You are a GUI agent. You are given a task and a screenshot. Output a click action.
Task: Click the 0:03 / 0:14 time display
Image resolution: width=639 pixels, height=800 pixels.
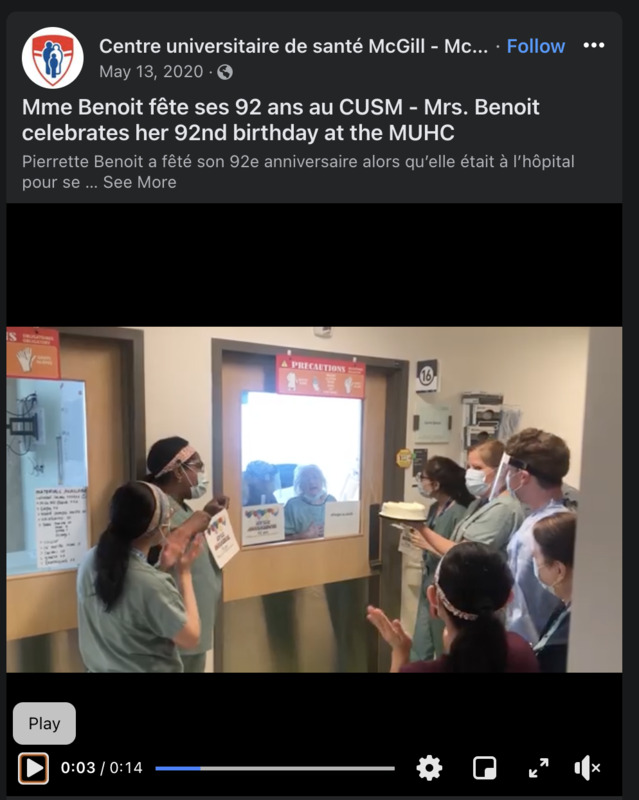click(102, 768)
